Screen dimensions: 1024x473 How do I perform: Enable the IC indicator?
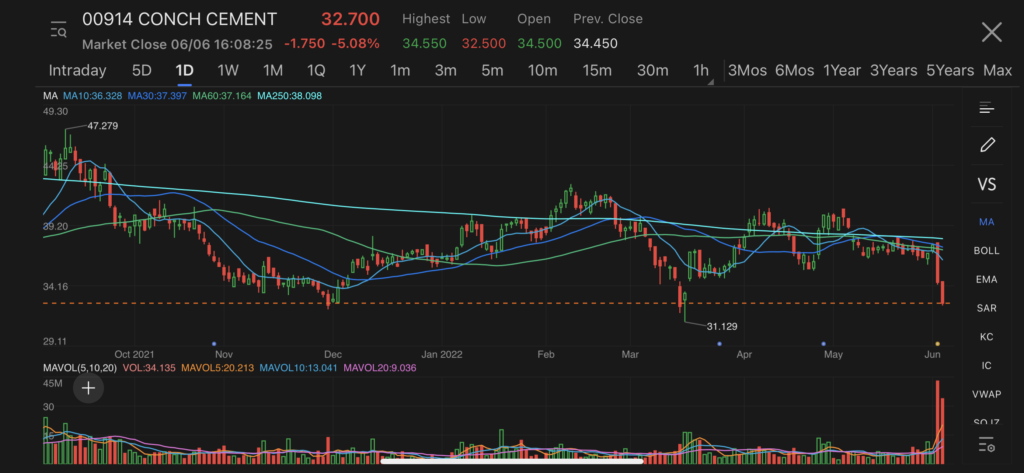(x=986, y=366)
